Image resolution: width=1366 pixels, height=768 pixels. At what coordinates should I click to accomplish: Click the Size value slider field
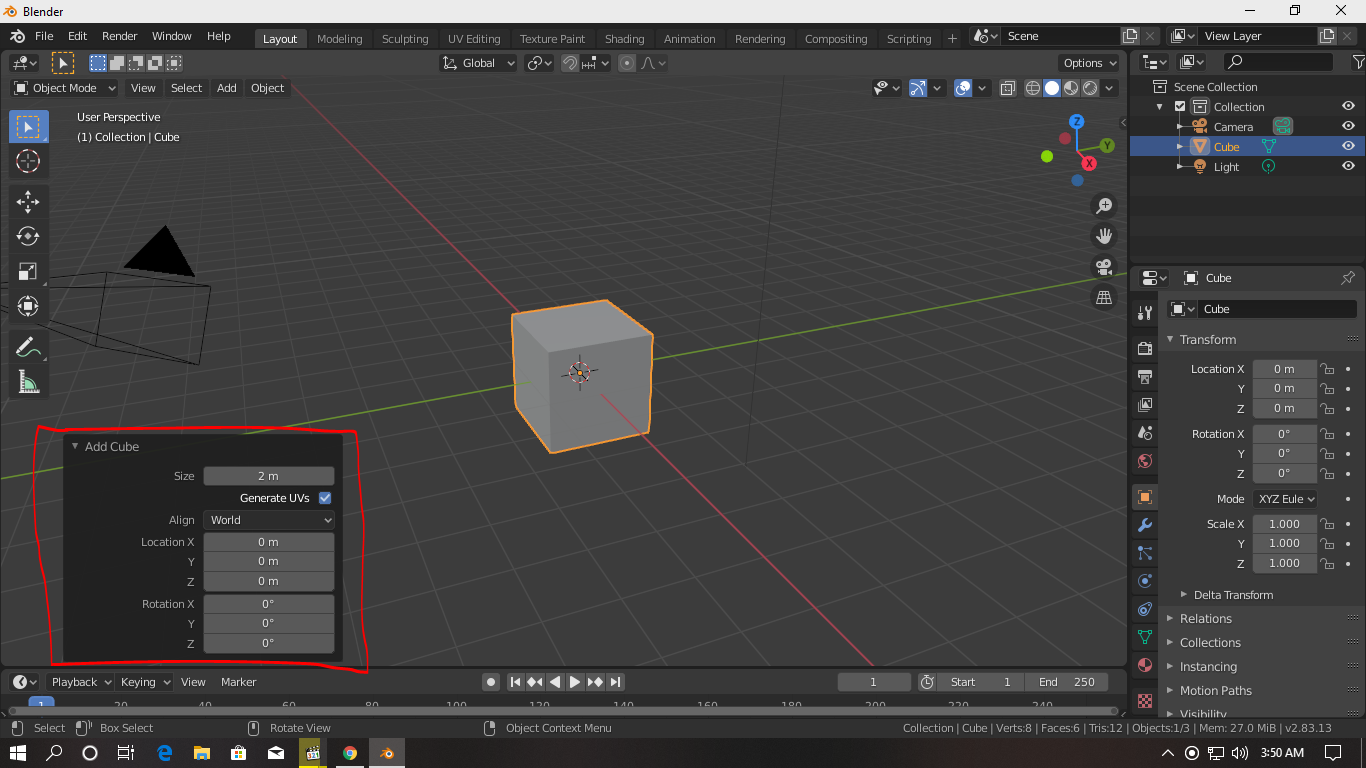pos(269,476)
